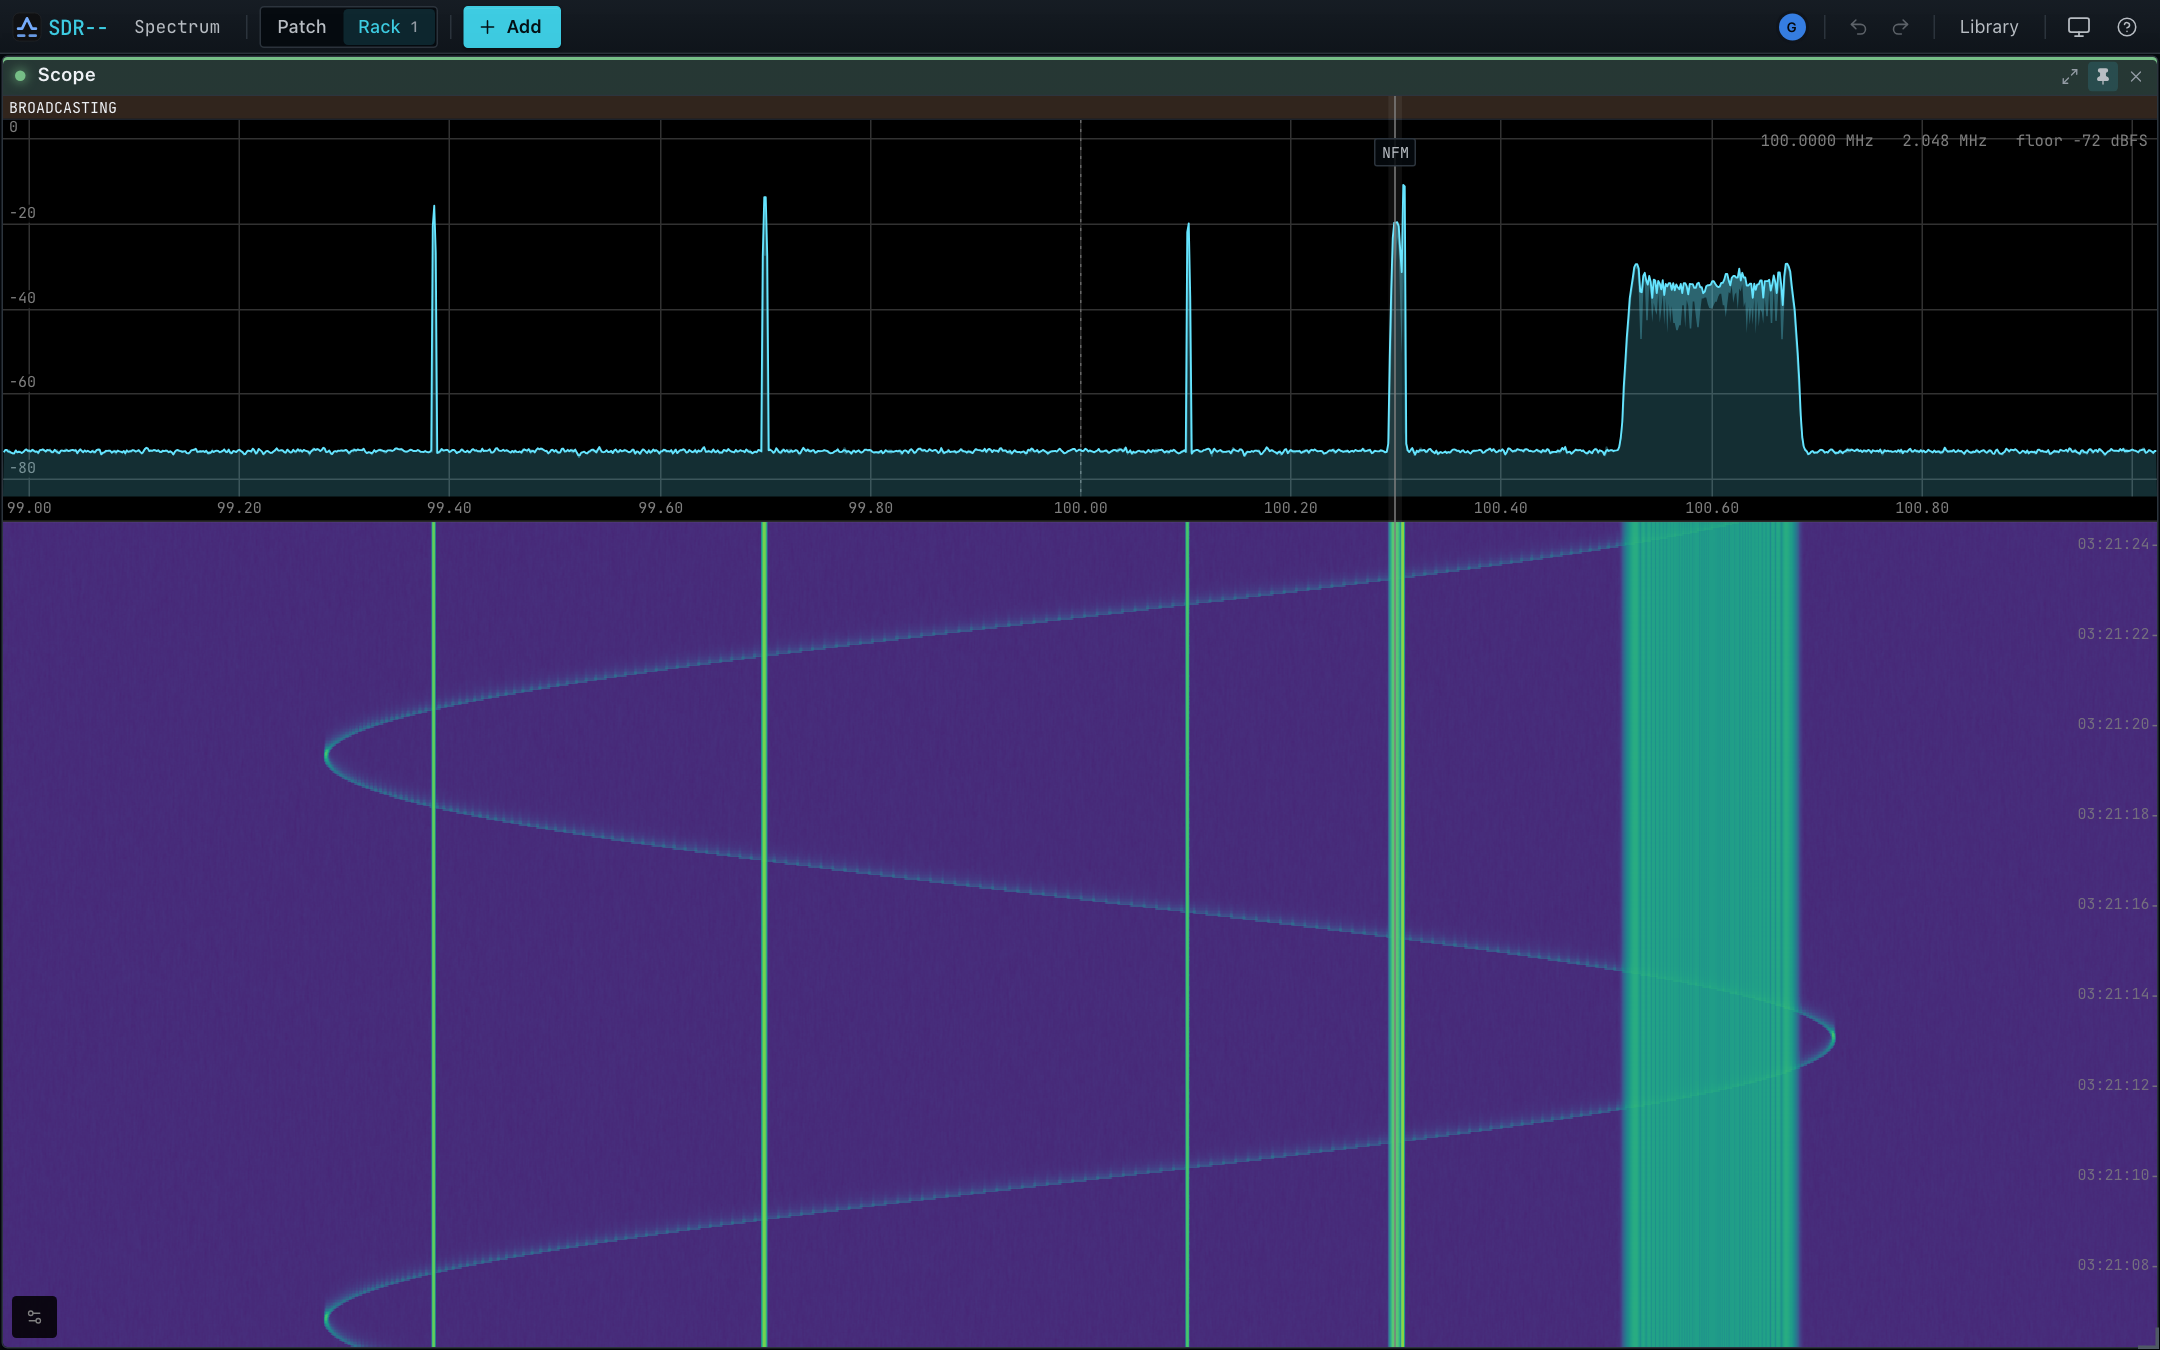Click the Scope panel title

pyautogui.click(x=67, y=75)
